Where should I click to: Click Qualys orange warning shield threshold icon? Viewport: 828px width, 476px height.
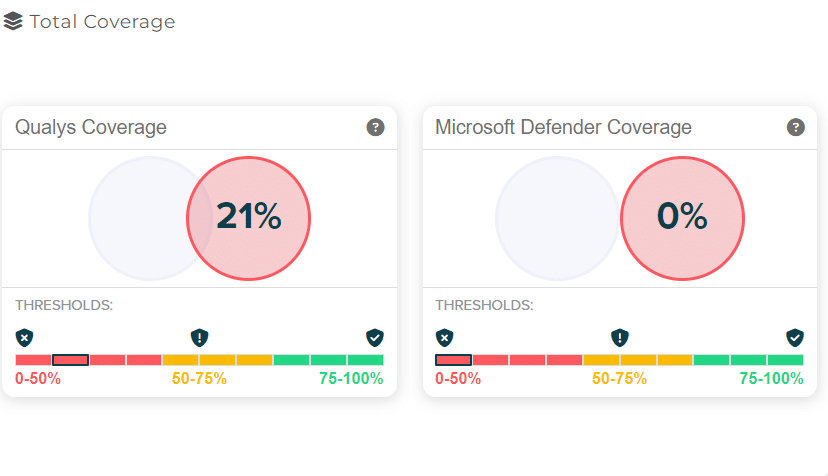pyautogui.click(x=199, y=337)
